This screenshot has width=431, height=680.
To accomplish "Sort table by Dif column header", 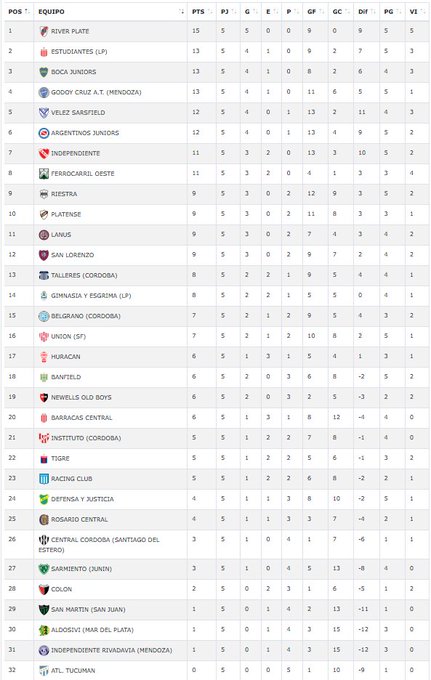I will (366, 12).
